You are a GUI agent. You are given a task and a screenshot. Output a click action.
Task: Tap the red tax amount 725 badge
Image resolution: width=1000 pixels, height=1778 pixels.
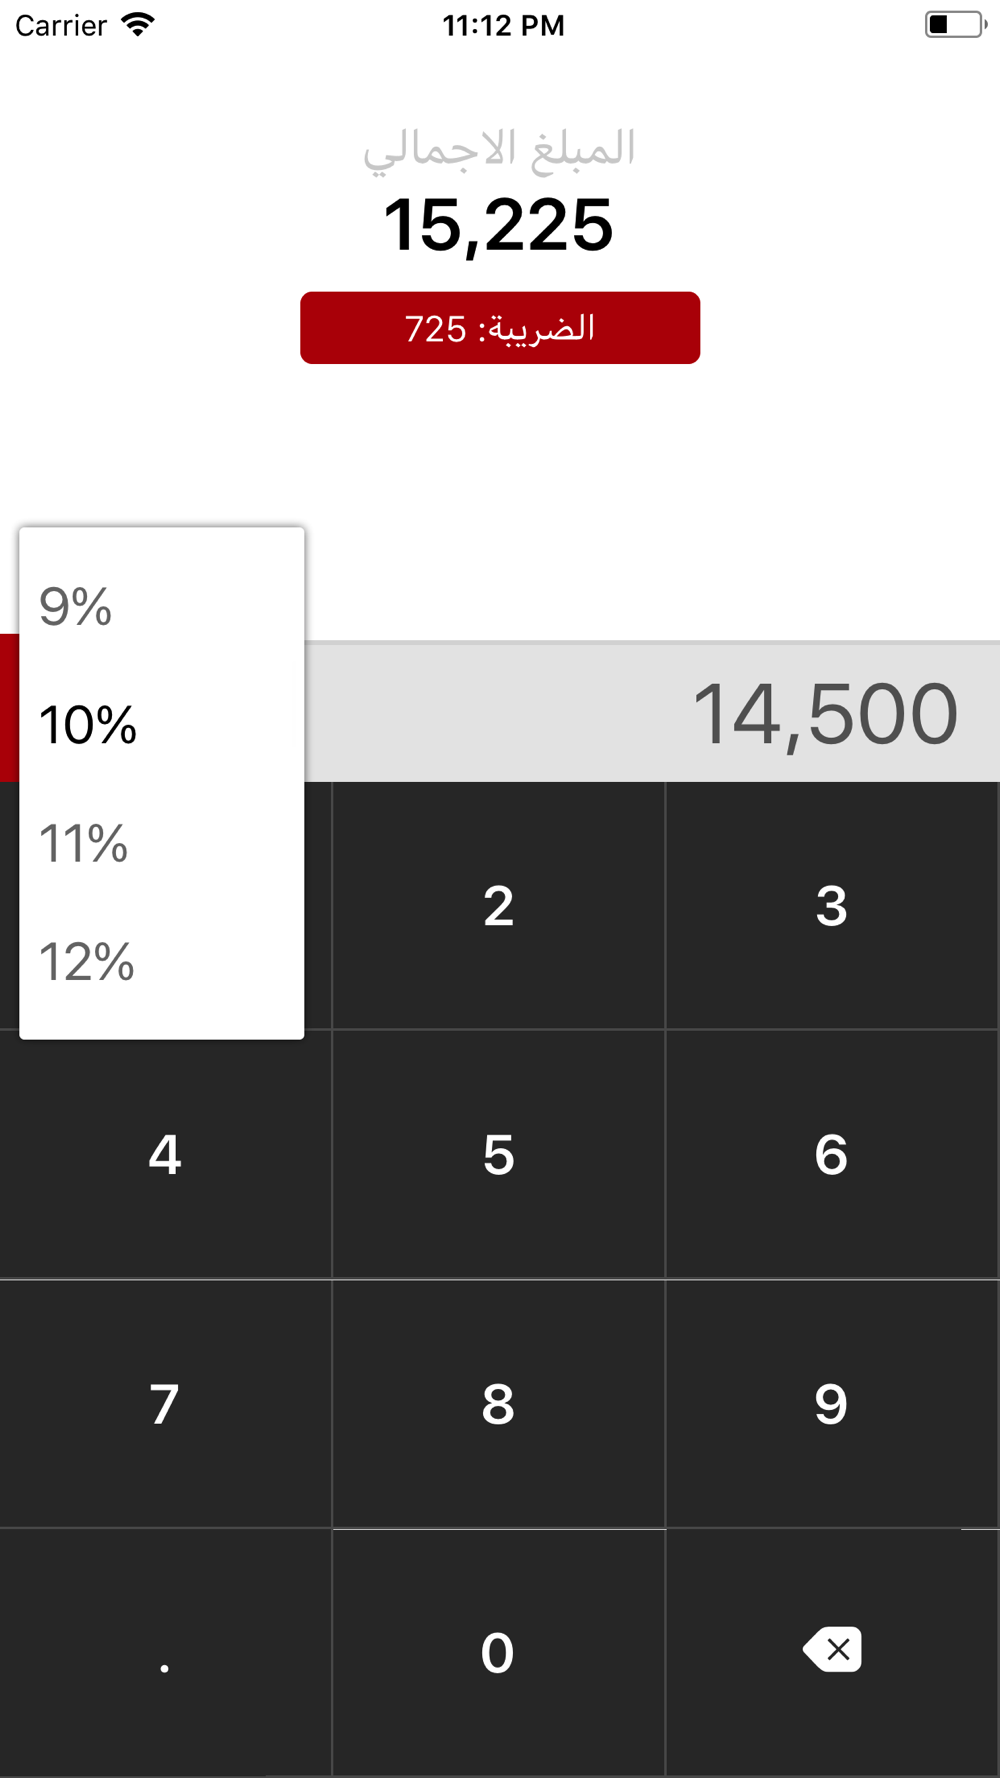click(500, 328)
